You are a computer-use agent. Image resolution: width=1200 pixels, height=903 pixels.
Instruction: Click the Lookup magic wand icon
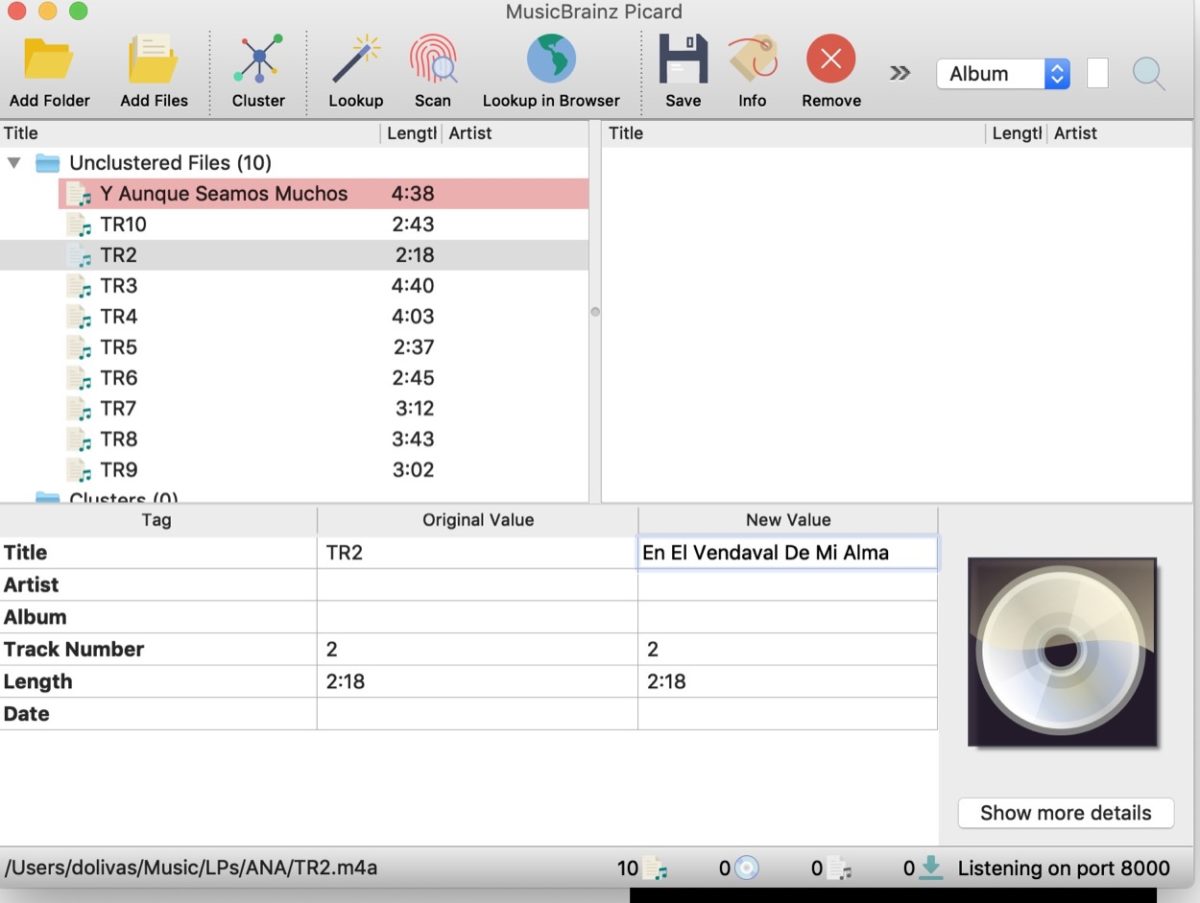click(x=356, y=60)
